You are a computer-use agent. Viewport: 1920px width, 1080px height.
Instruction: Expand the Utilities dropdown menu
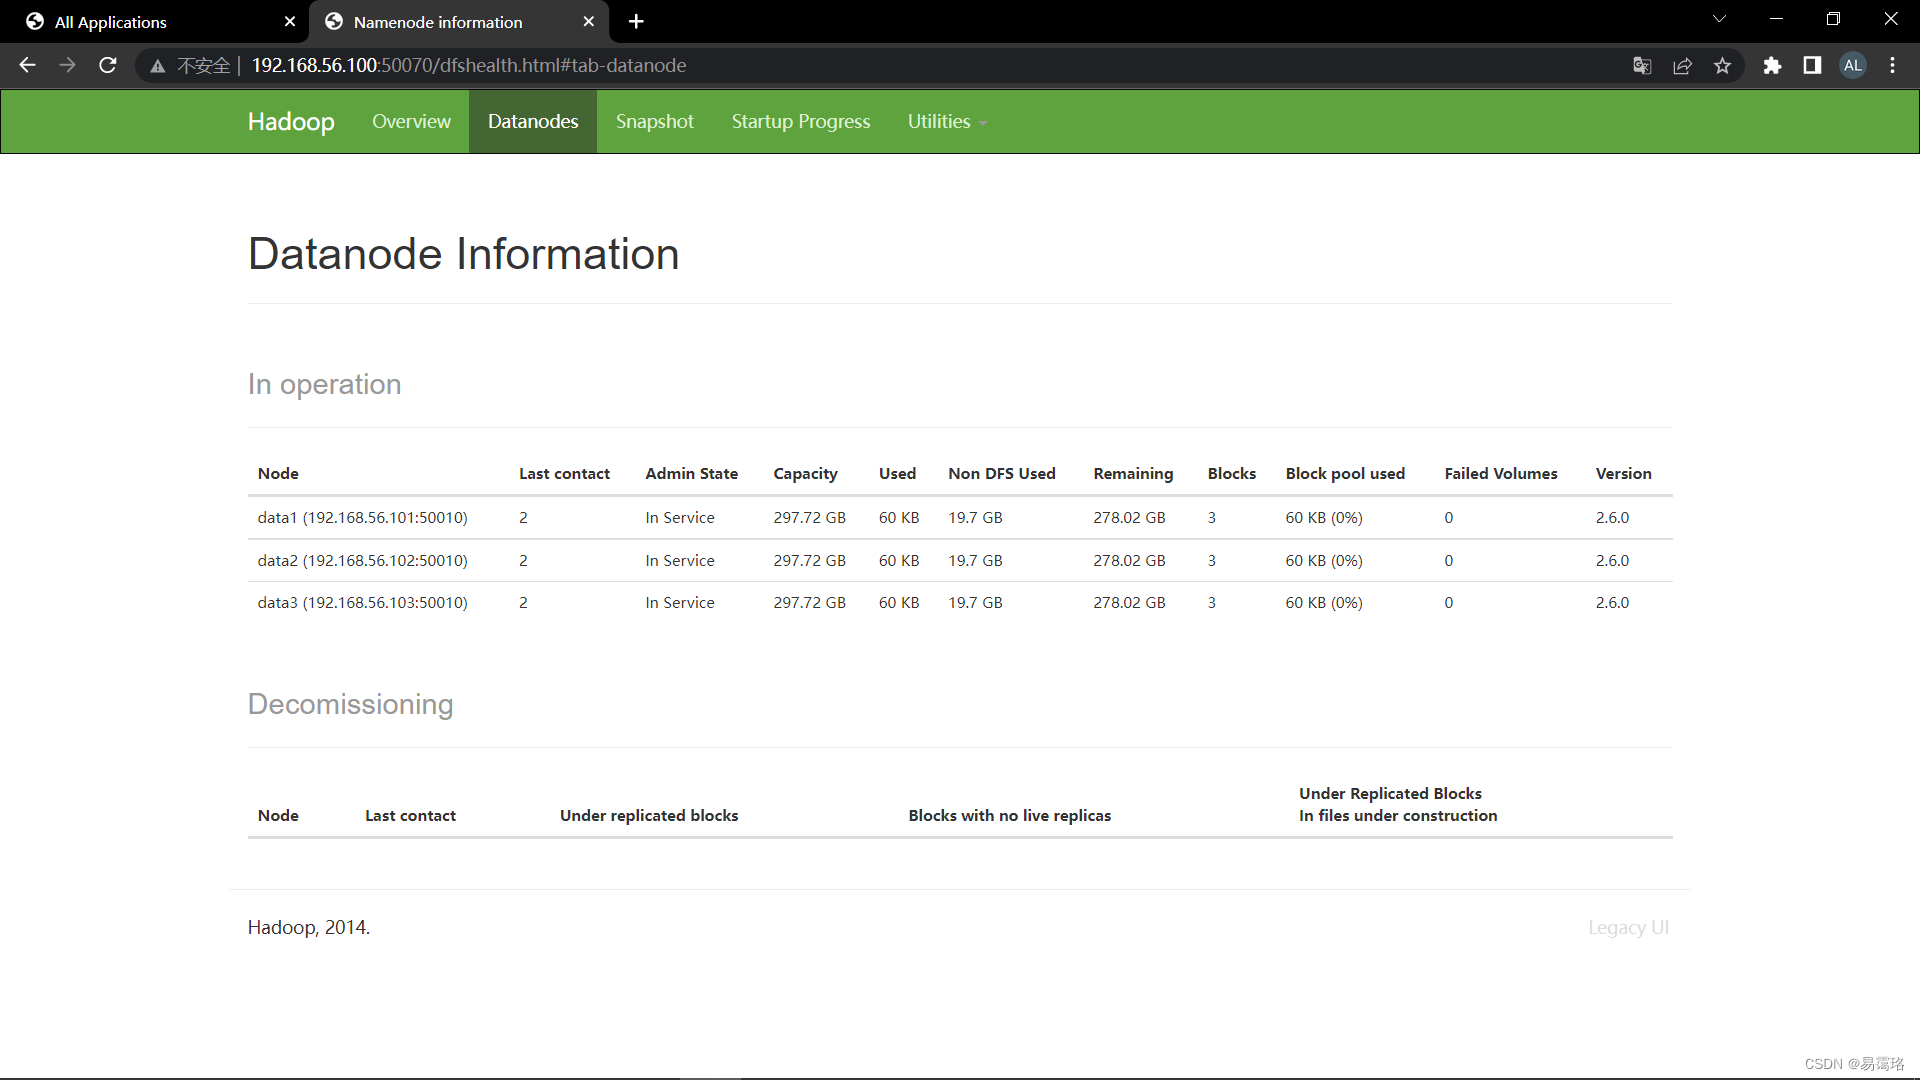click(946, 121)
